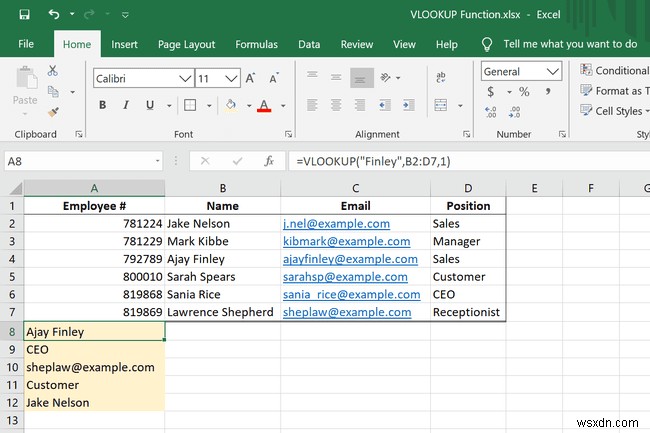Decrease font size with the small A icon

[274, 78]
